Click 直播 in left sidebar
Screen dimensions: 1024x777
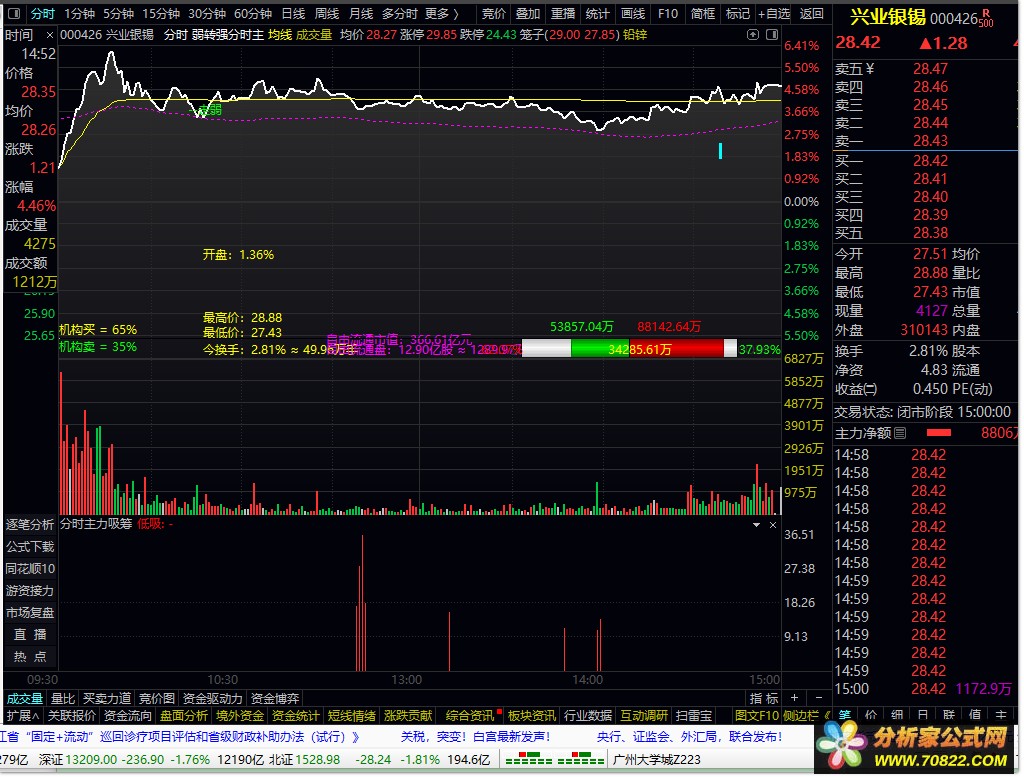[30, 635]
